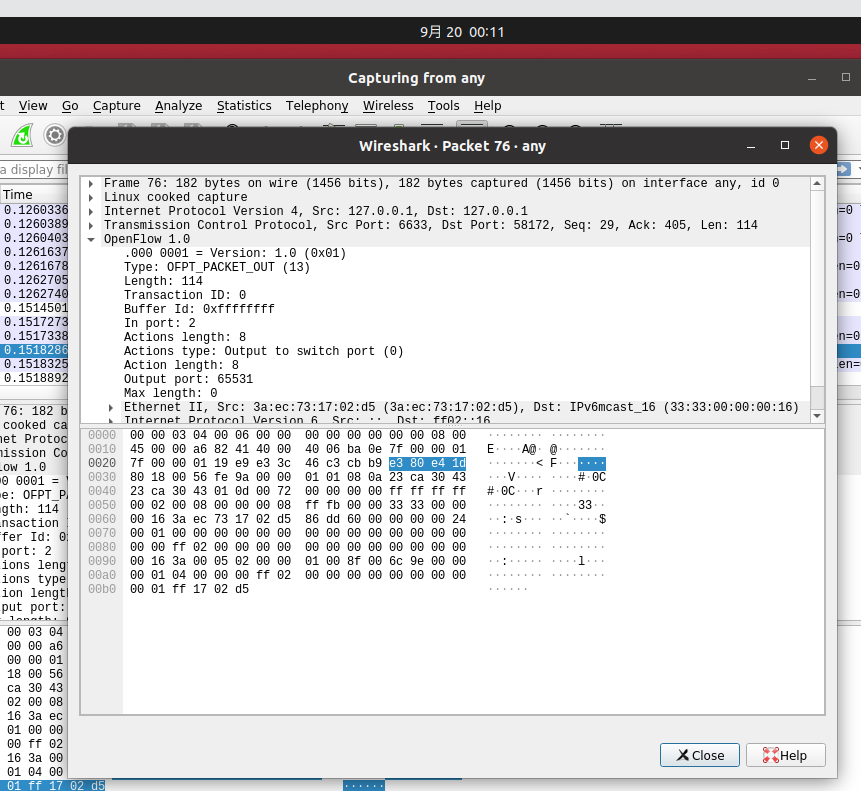Expand the Frame 76 tree row
Screen dimensions: 861x791
[x=91, y=183]
